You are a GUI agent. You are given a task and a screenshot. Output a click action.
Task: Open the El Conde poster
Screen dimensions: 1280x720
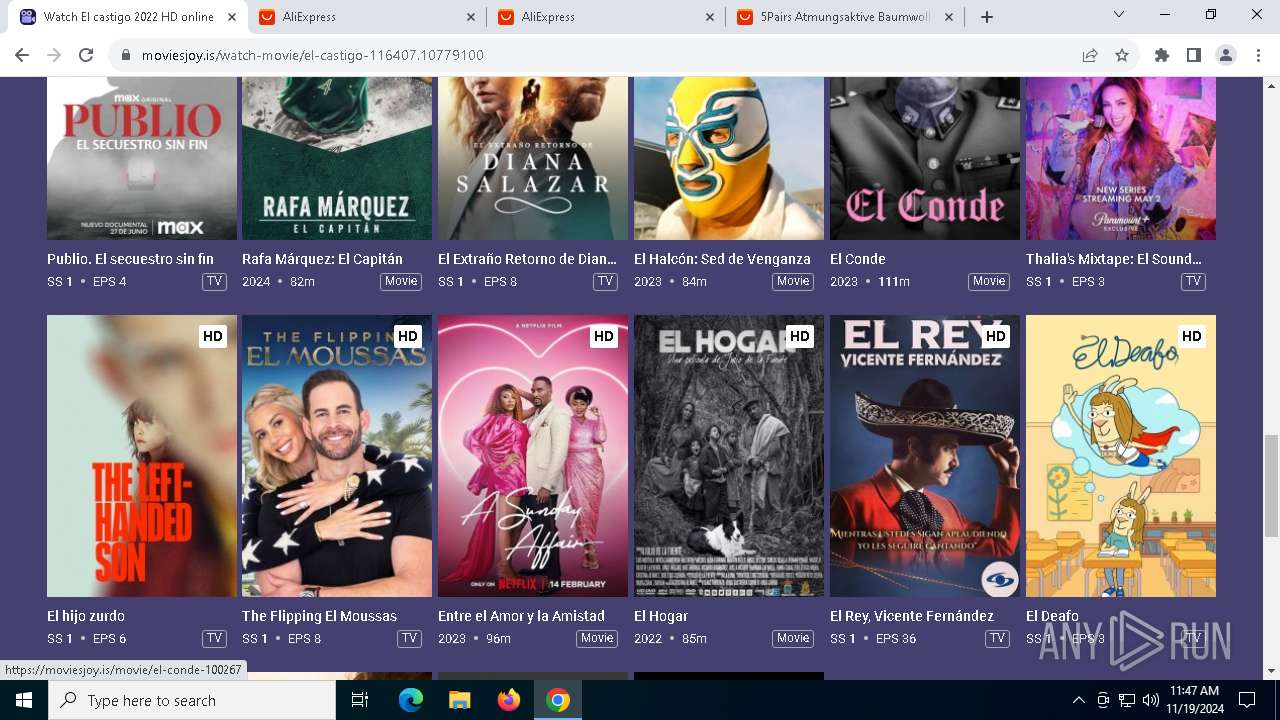coord(925,158)
